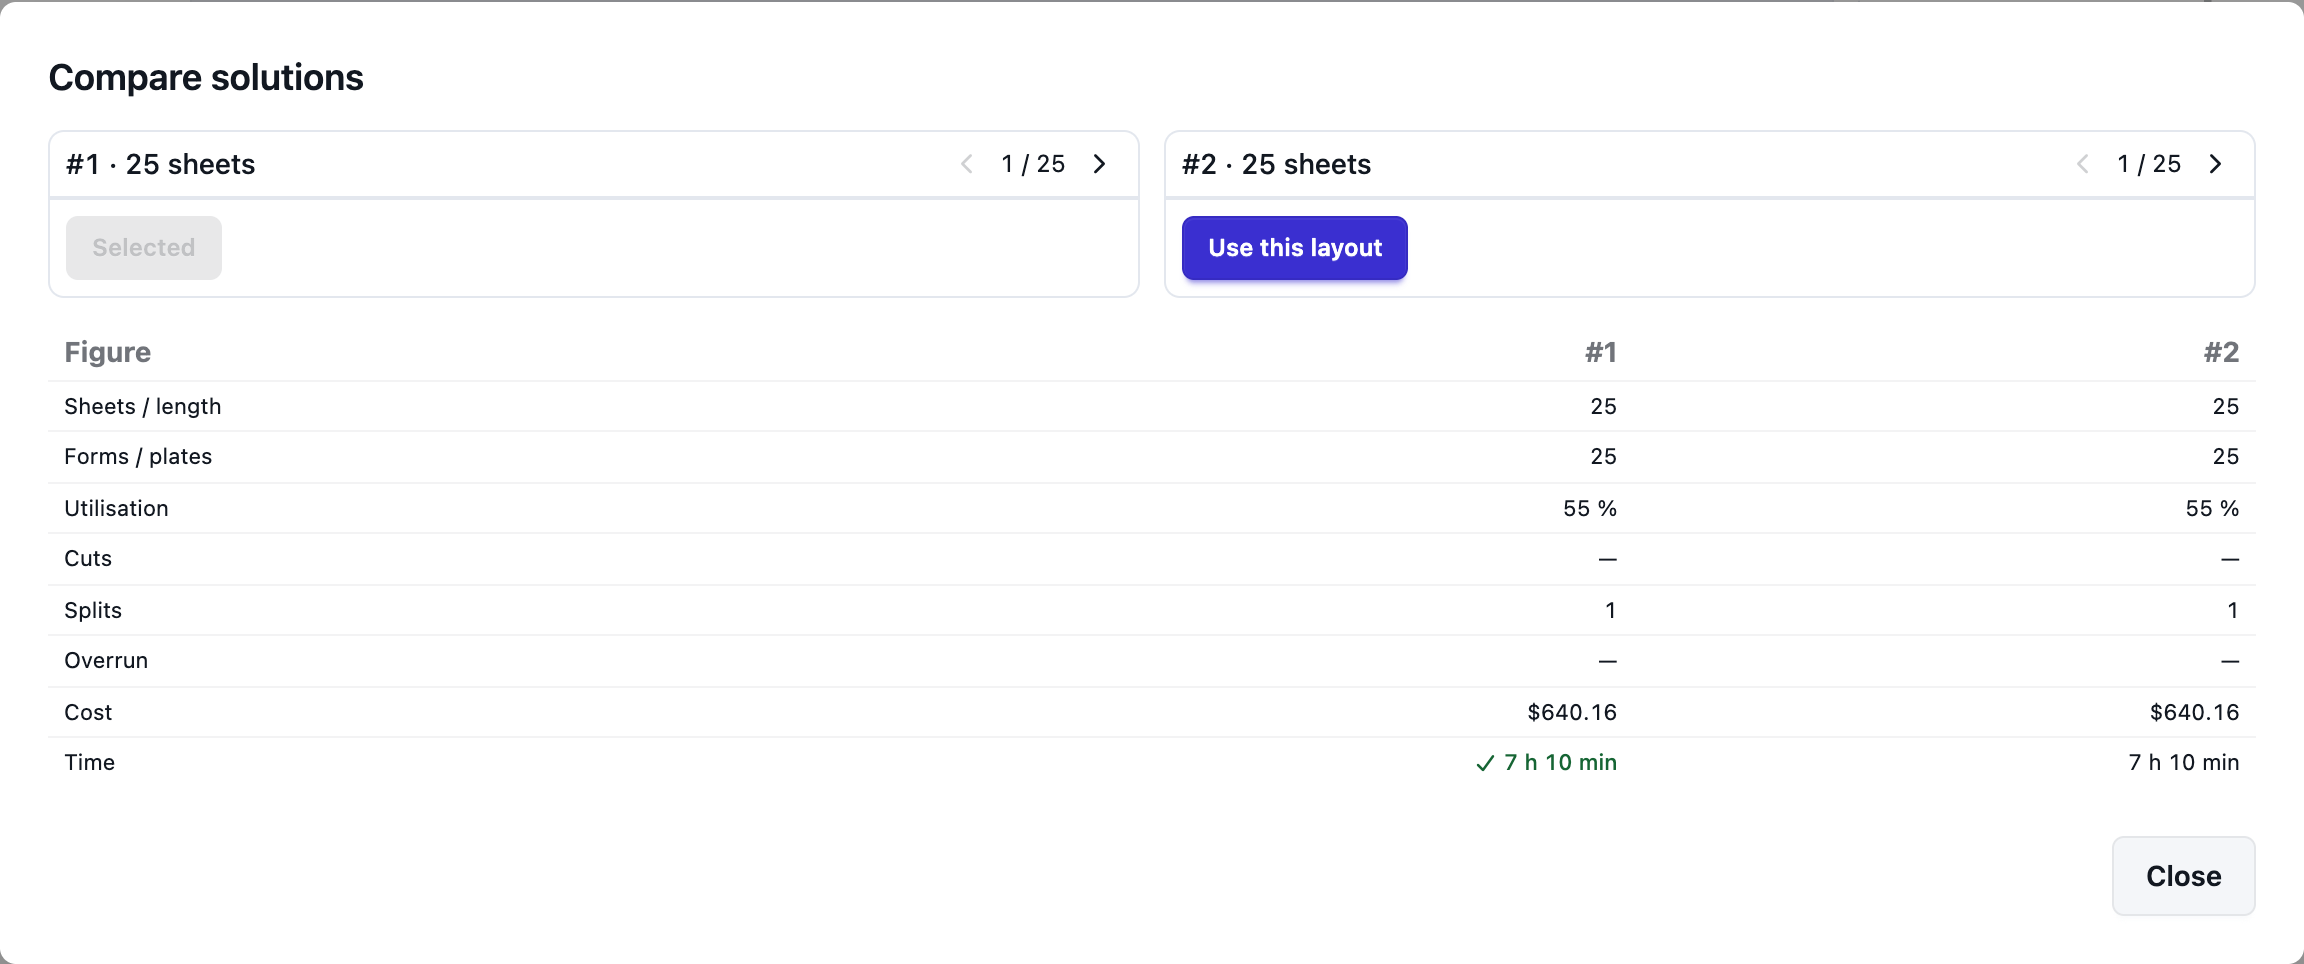
Task: Select the Splits row label
Action: point(93,610)
